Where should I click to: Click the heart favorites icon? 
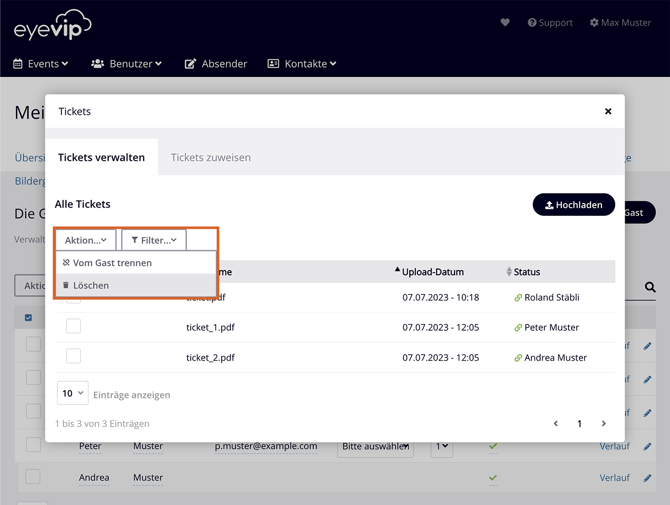pos(505,22)
